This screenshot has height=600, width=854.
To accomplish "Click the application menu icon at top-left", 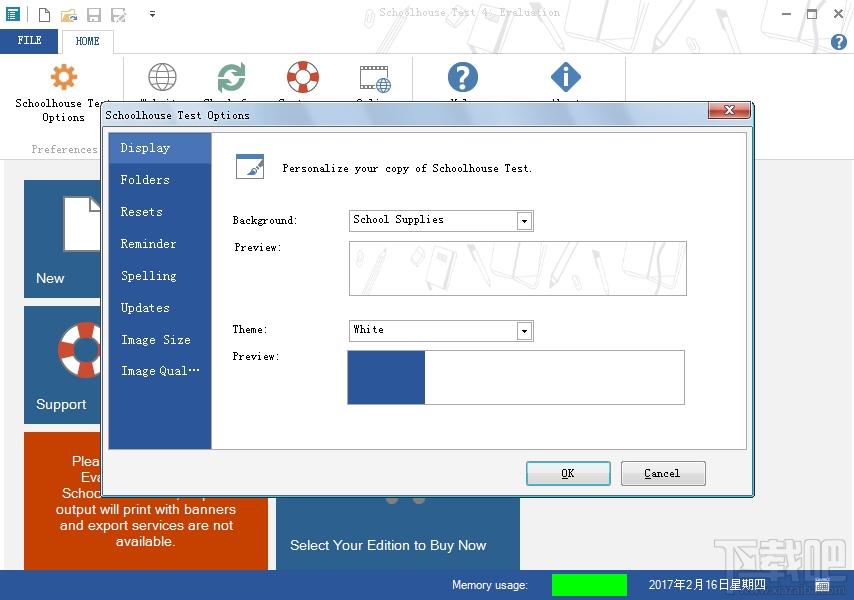I will pos(13,14).
